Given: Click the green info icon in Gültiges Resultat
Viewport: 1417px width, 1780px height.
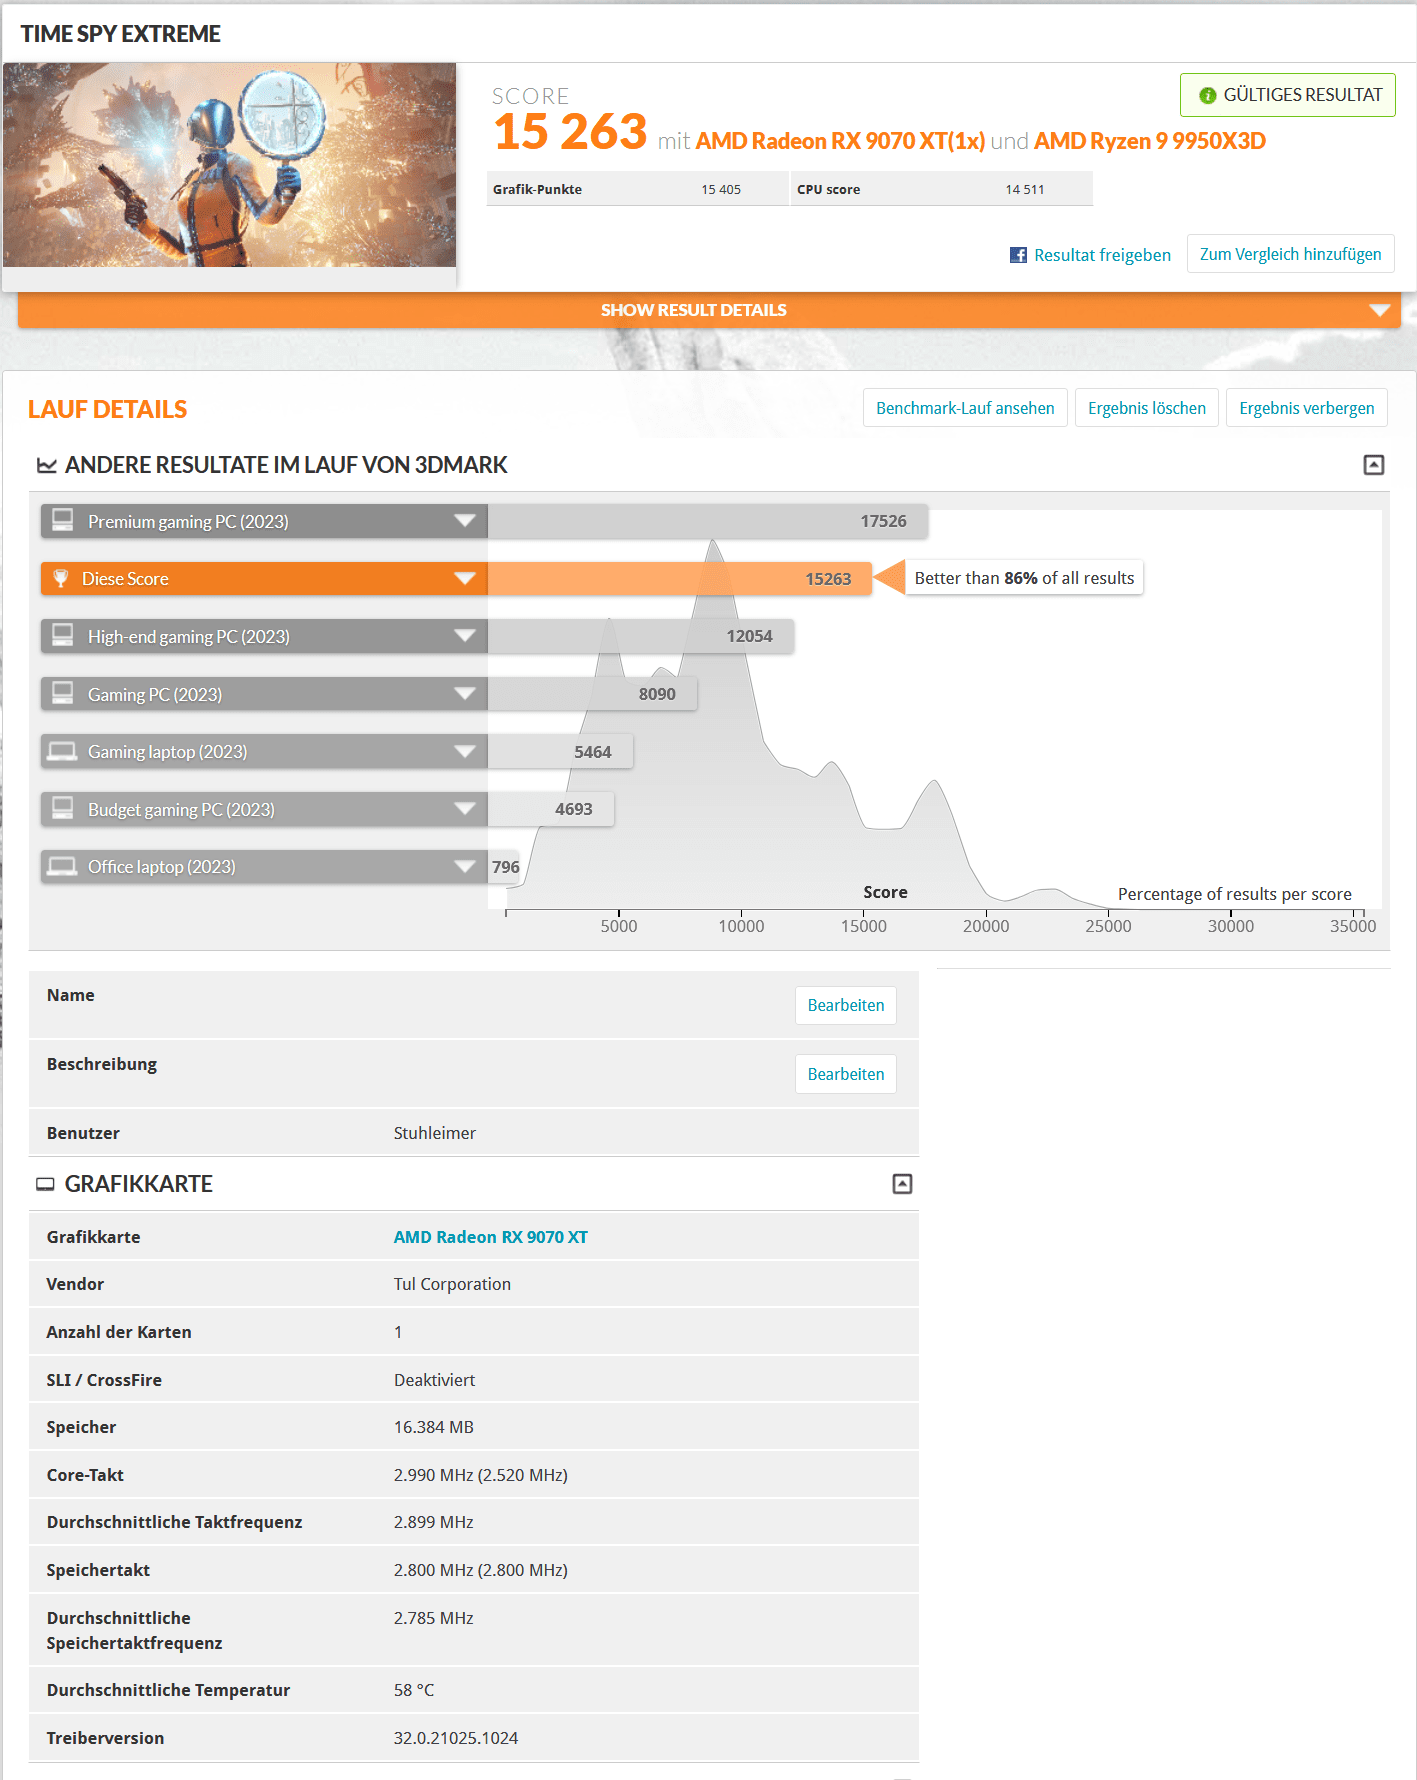Looking at the screenshot, I should coord(1208,95).
